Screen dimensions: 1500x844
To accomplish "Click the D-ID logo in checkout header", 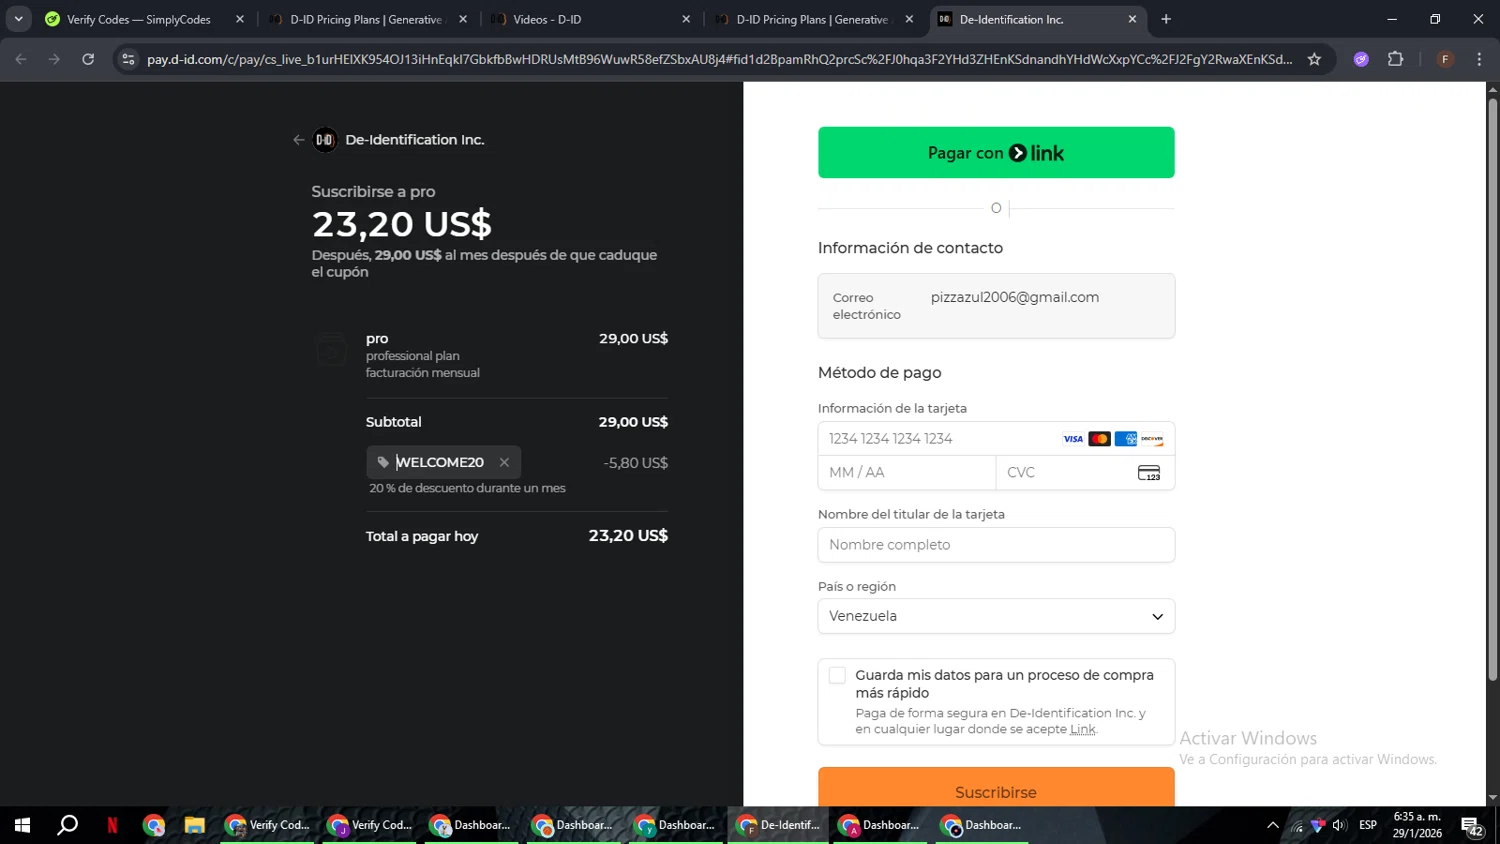I will point(325,140).
